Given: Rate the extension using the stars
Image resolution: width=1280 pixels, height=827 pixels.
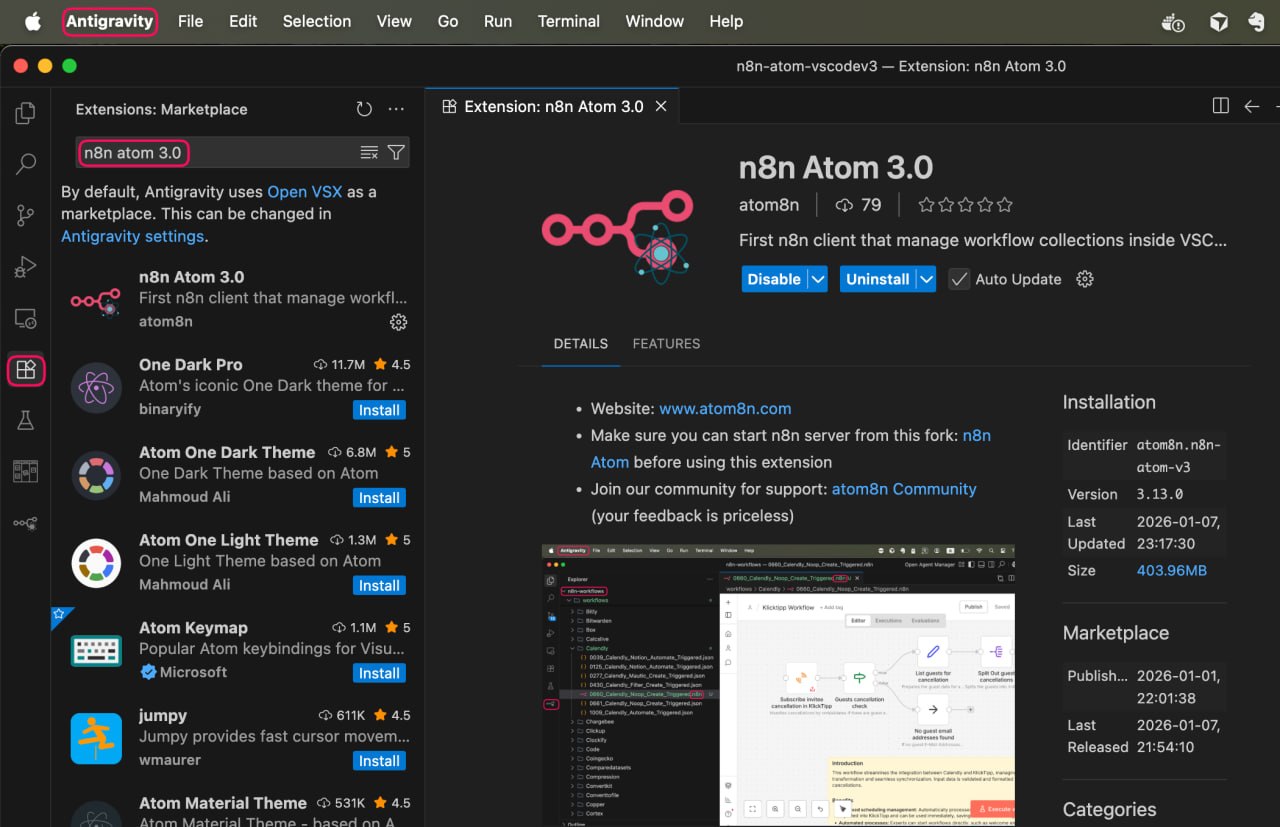Looking at the screenshot, I should (x=965, y=205).
